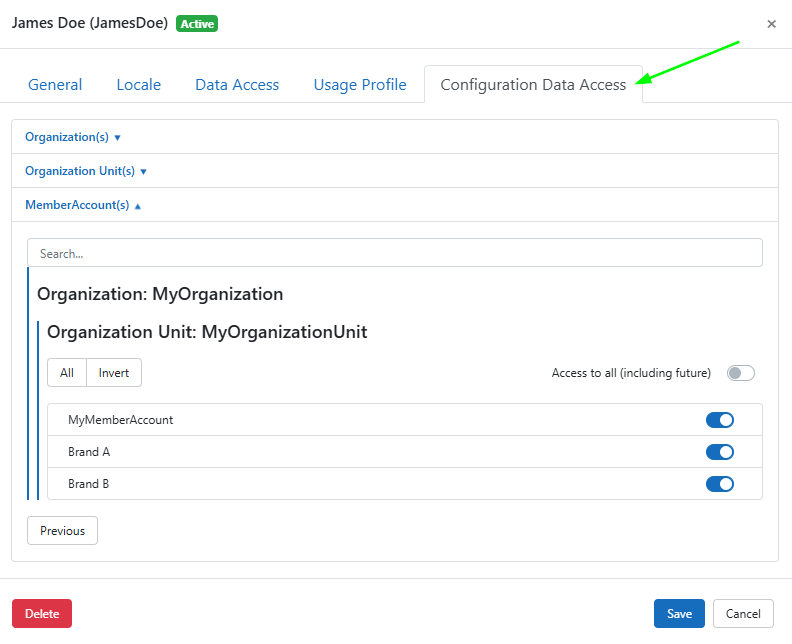
Task: Expand the Organization Unit(s) section
Action: (86, 171)
